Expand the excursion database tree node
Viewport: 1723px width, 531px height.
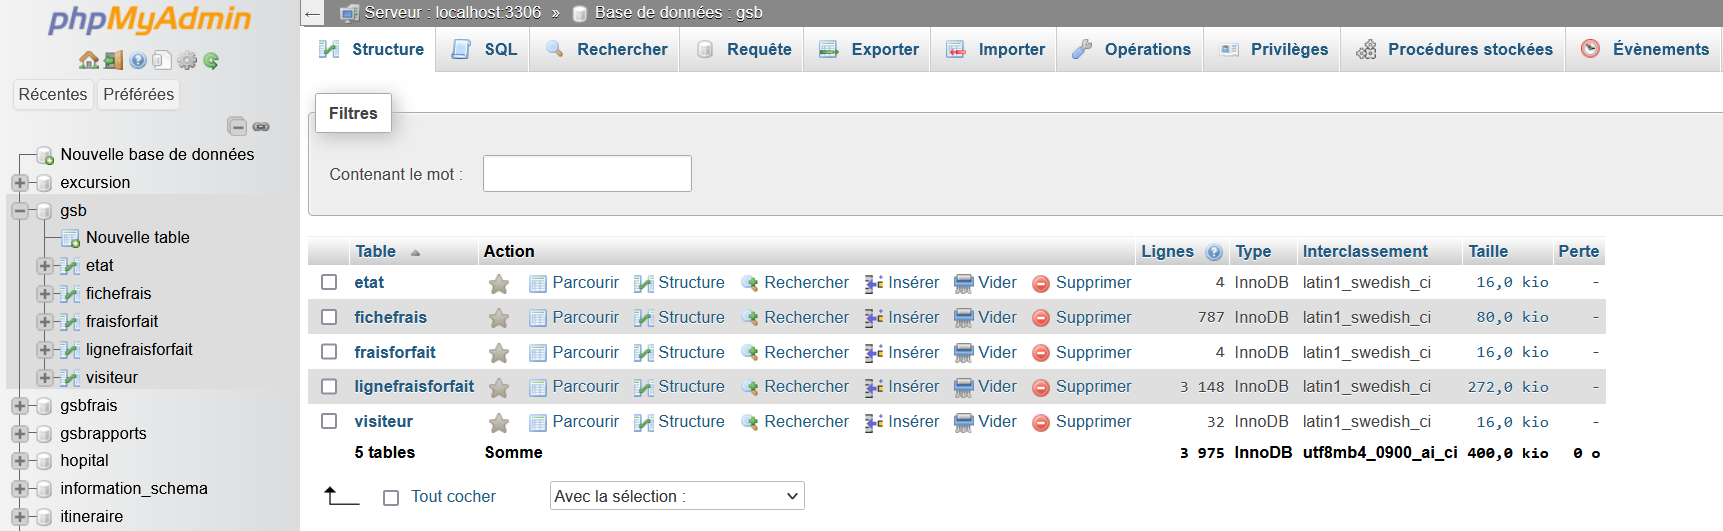pyautogui.click(x=19, y=183)
